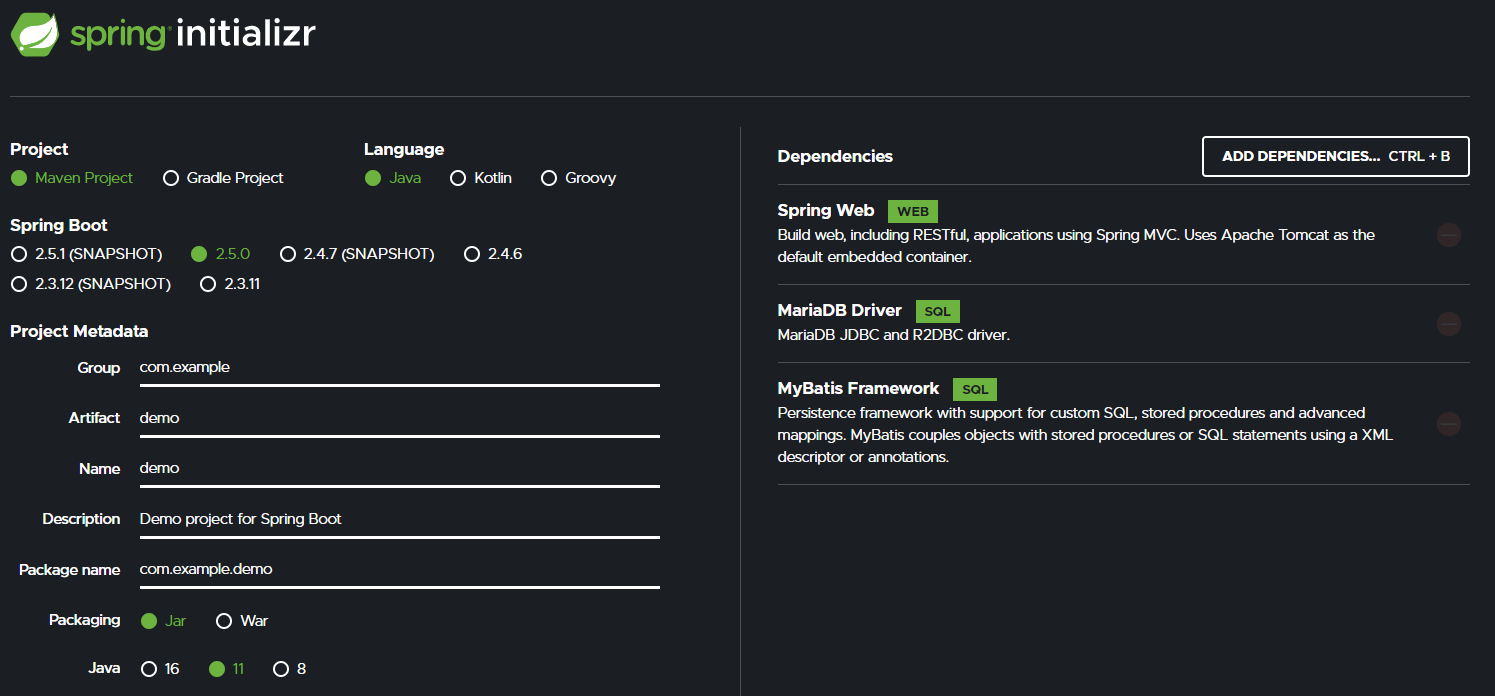Image resolution: width=1495 pixels, height=696 pixels.
Task: Click the Spring leaf logo icon
Action: tap(34, 33)
